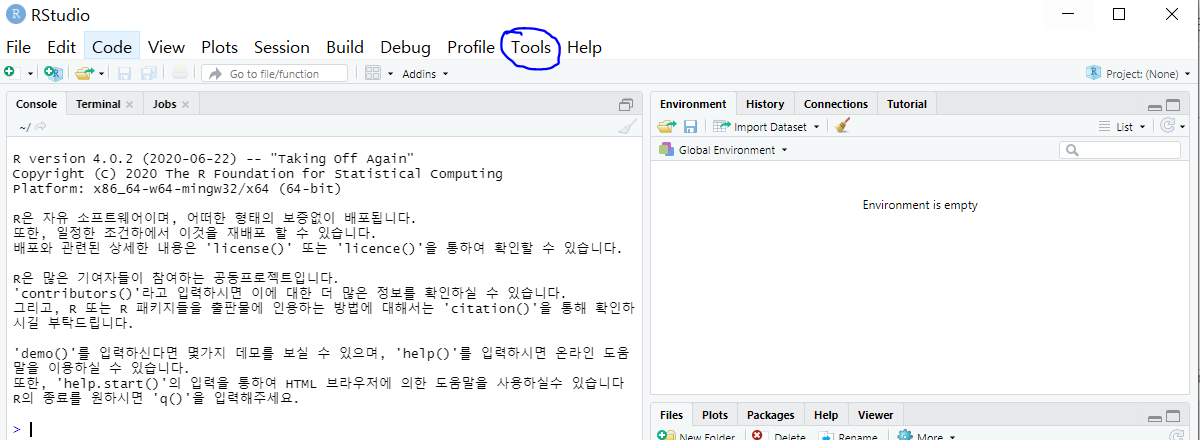1200x440 pixels.
Task: Switch to the History tab
Action: click(x=765, y=104)
